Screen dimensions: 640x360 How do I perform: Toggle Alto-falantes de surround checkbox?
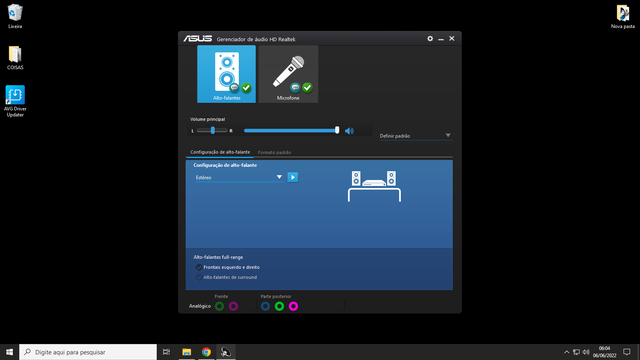(x=199, y=277)
